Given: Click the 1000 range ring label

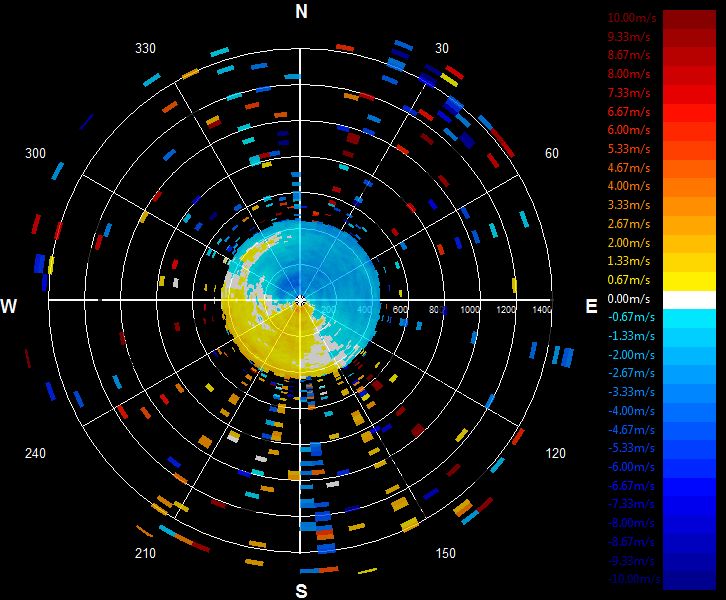Looking at the screenshot, I should 469,310.
